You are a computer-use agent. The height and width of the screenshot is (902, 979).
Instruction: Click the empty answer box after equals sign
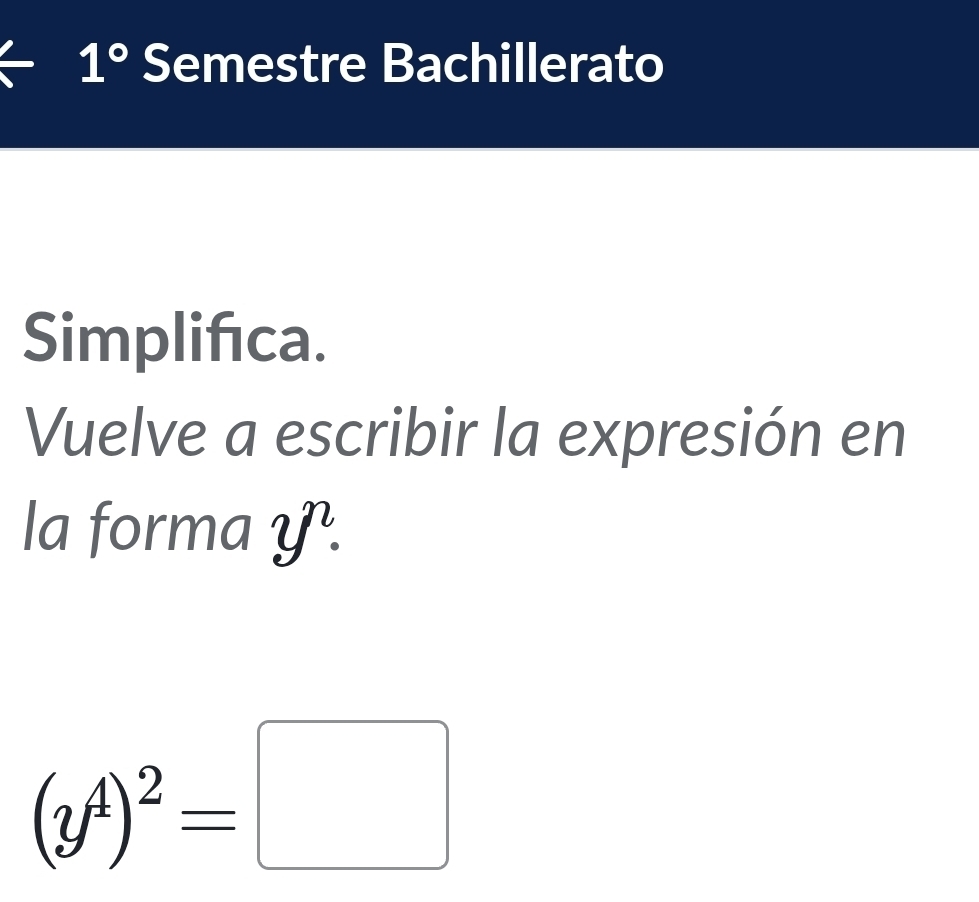tap(353, 794)
